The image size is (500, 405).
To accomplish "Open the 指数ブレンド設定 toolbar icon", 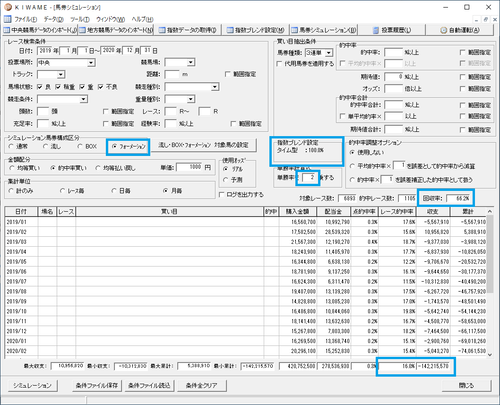I will click(x=230, y=30).
